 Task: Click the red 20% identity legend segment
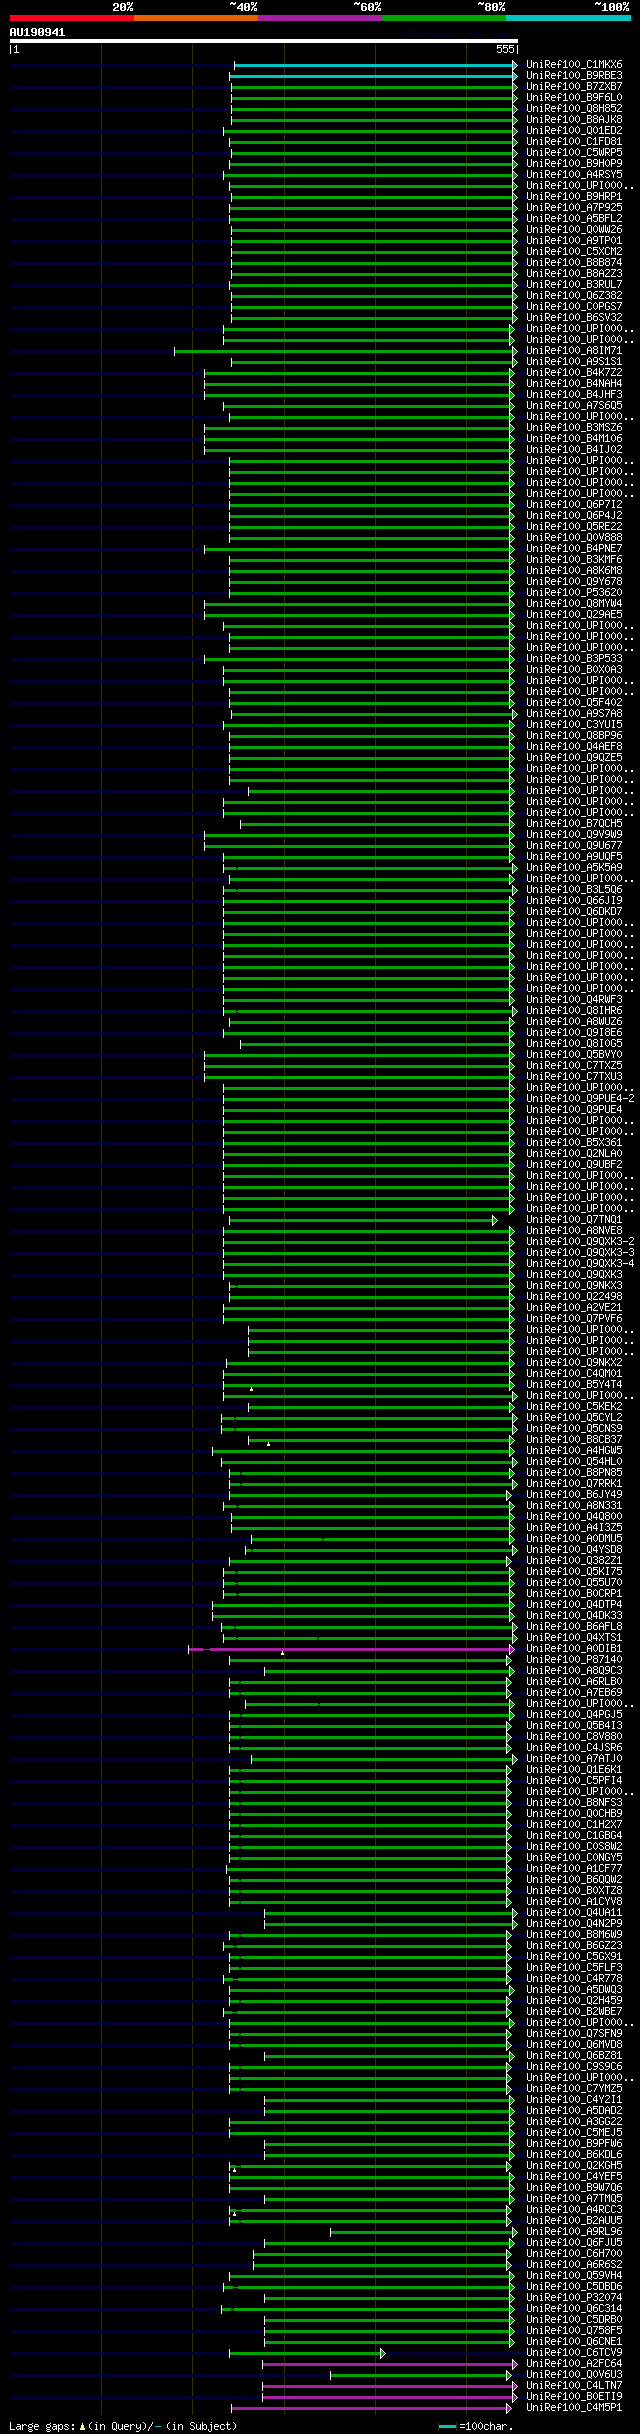72,18
